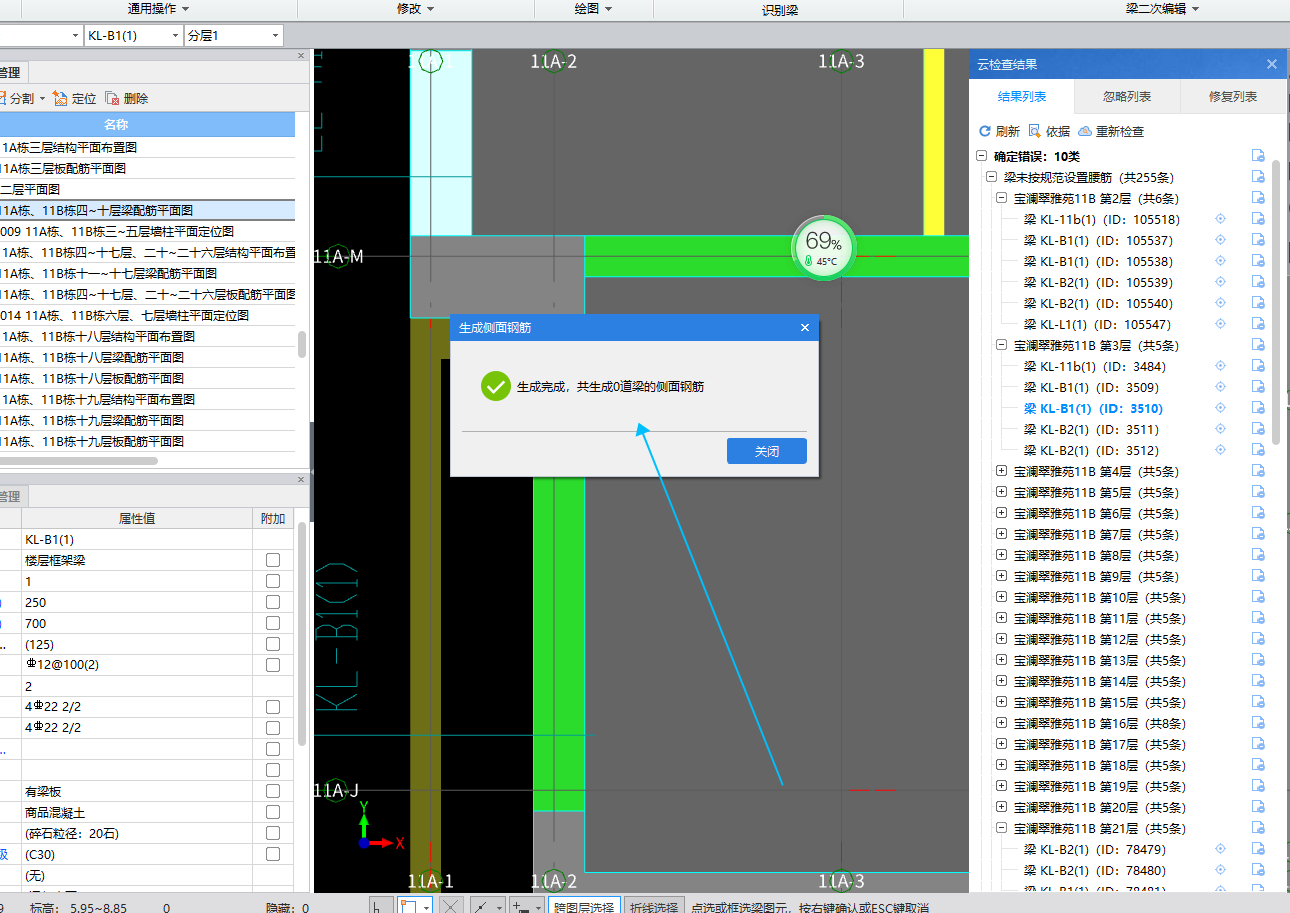
Task: Close the 云检查结果 panel
Action: 1272,64
